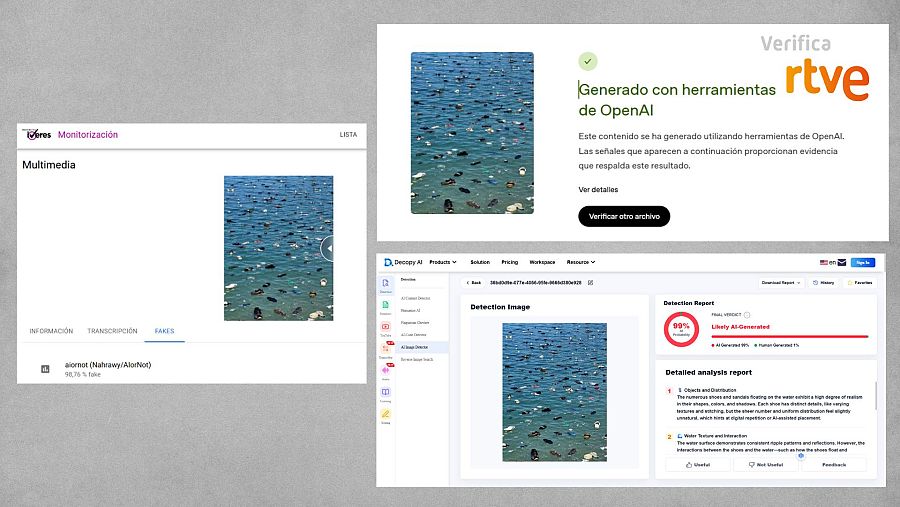Open the en language selector
This screenshot has width=900, height=507.
point(832,262)
